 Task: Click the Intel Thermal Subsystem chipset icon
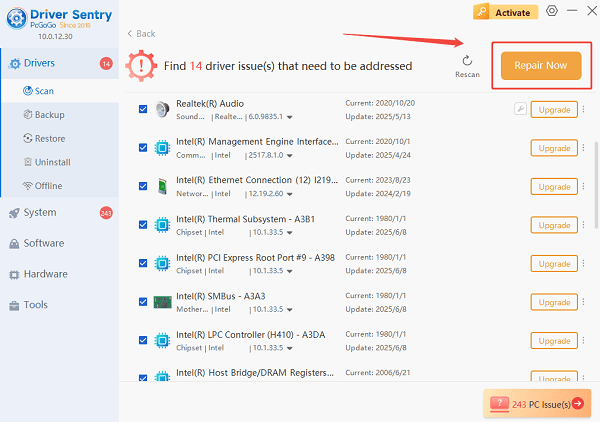pyautogui.click(x=162, y=225)
